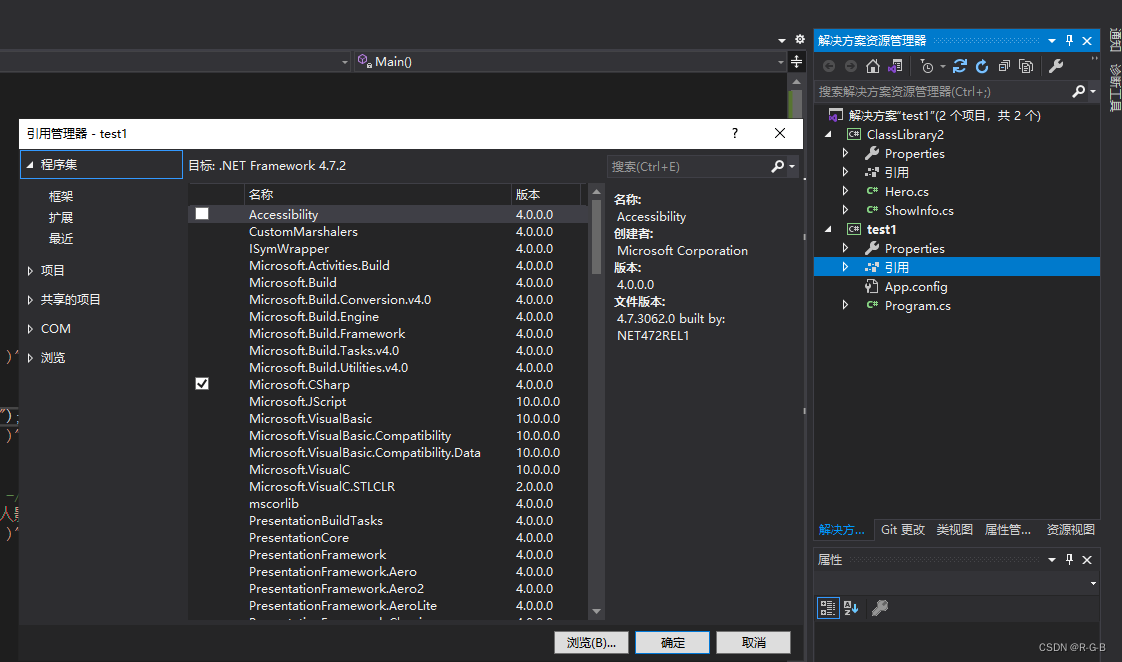The width and height of the screenshot is (1122, 662).
Task: Click the App.config file icon
Action: tap(872, 286)
